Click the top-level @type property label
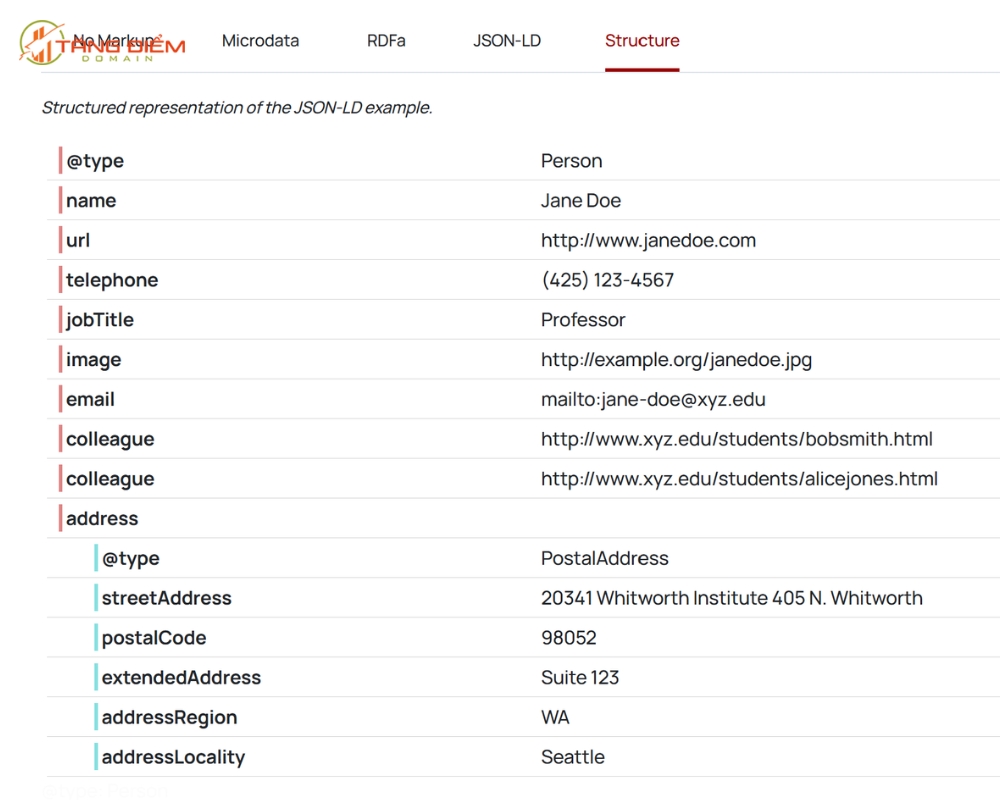This screenshot has height=800, width=1000. coord(95,161)
